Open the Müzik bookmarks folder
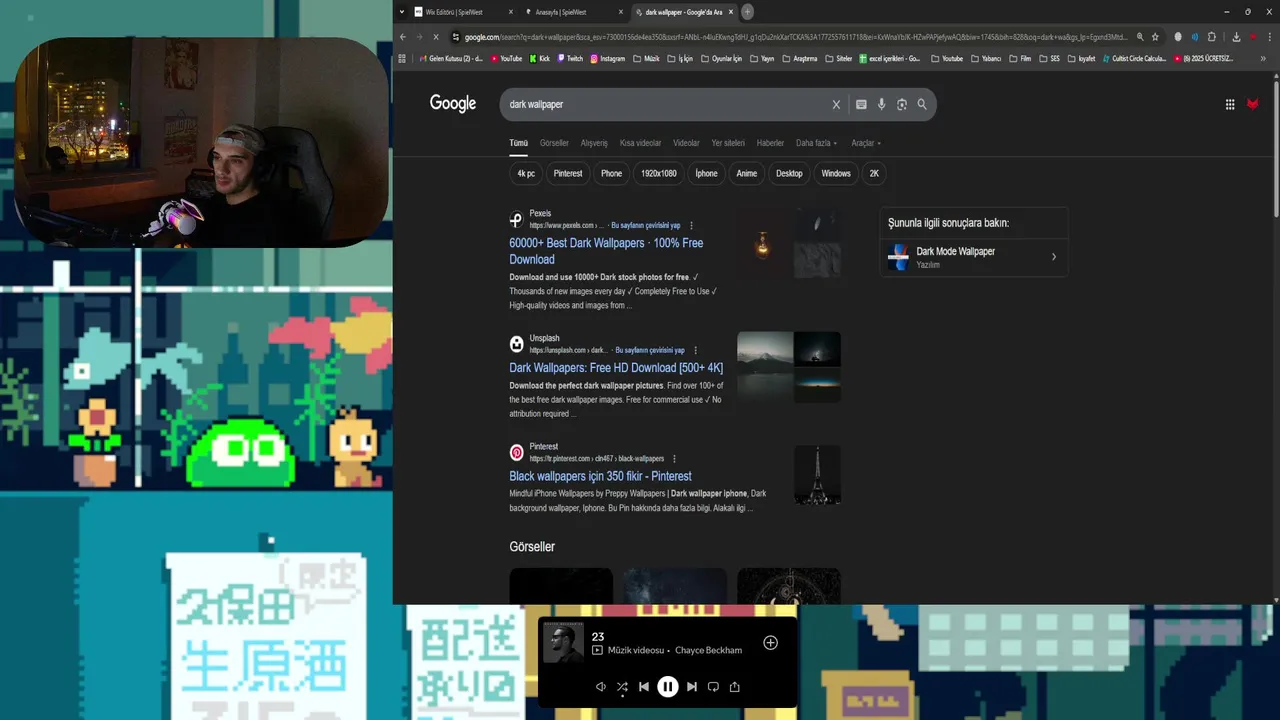The image size is (1280, 720). tap(646, 59)
